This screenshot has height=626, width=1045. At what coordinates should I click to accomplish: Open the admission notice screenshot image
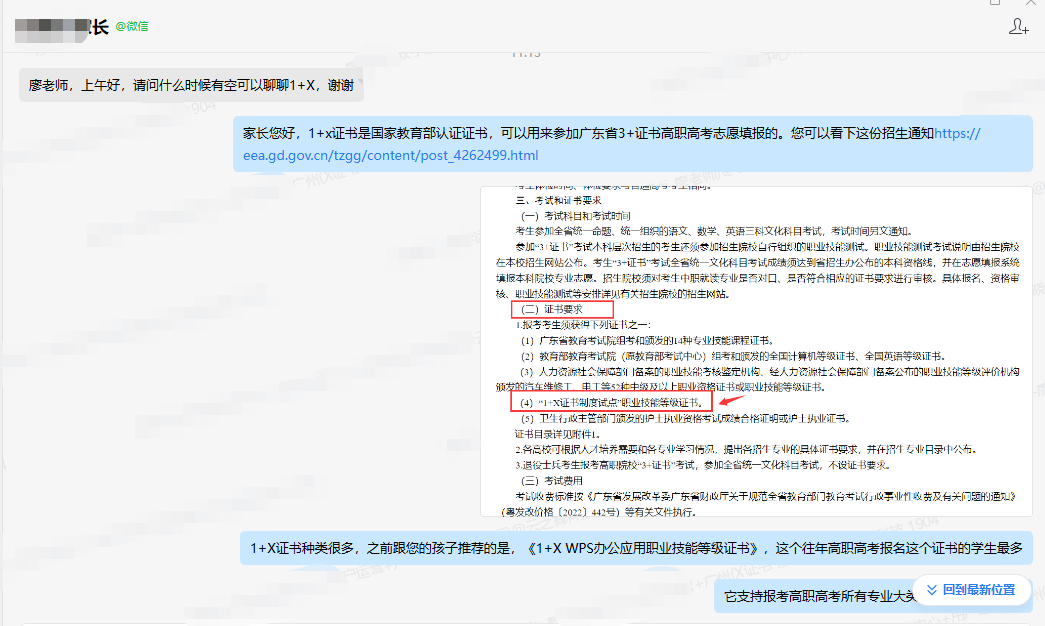[x=756, y=351]
